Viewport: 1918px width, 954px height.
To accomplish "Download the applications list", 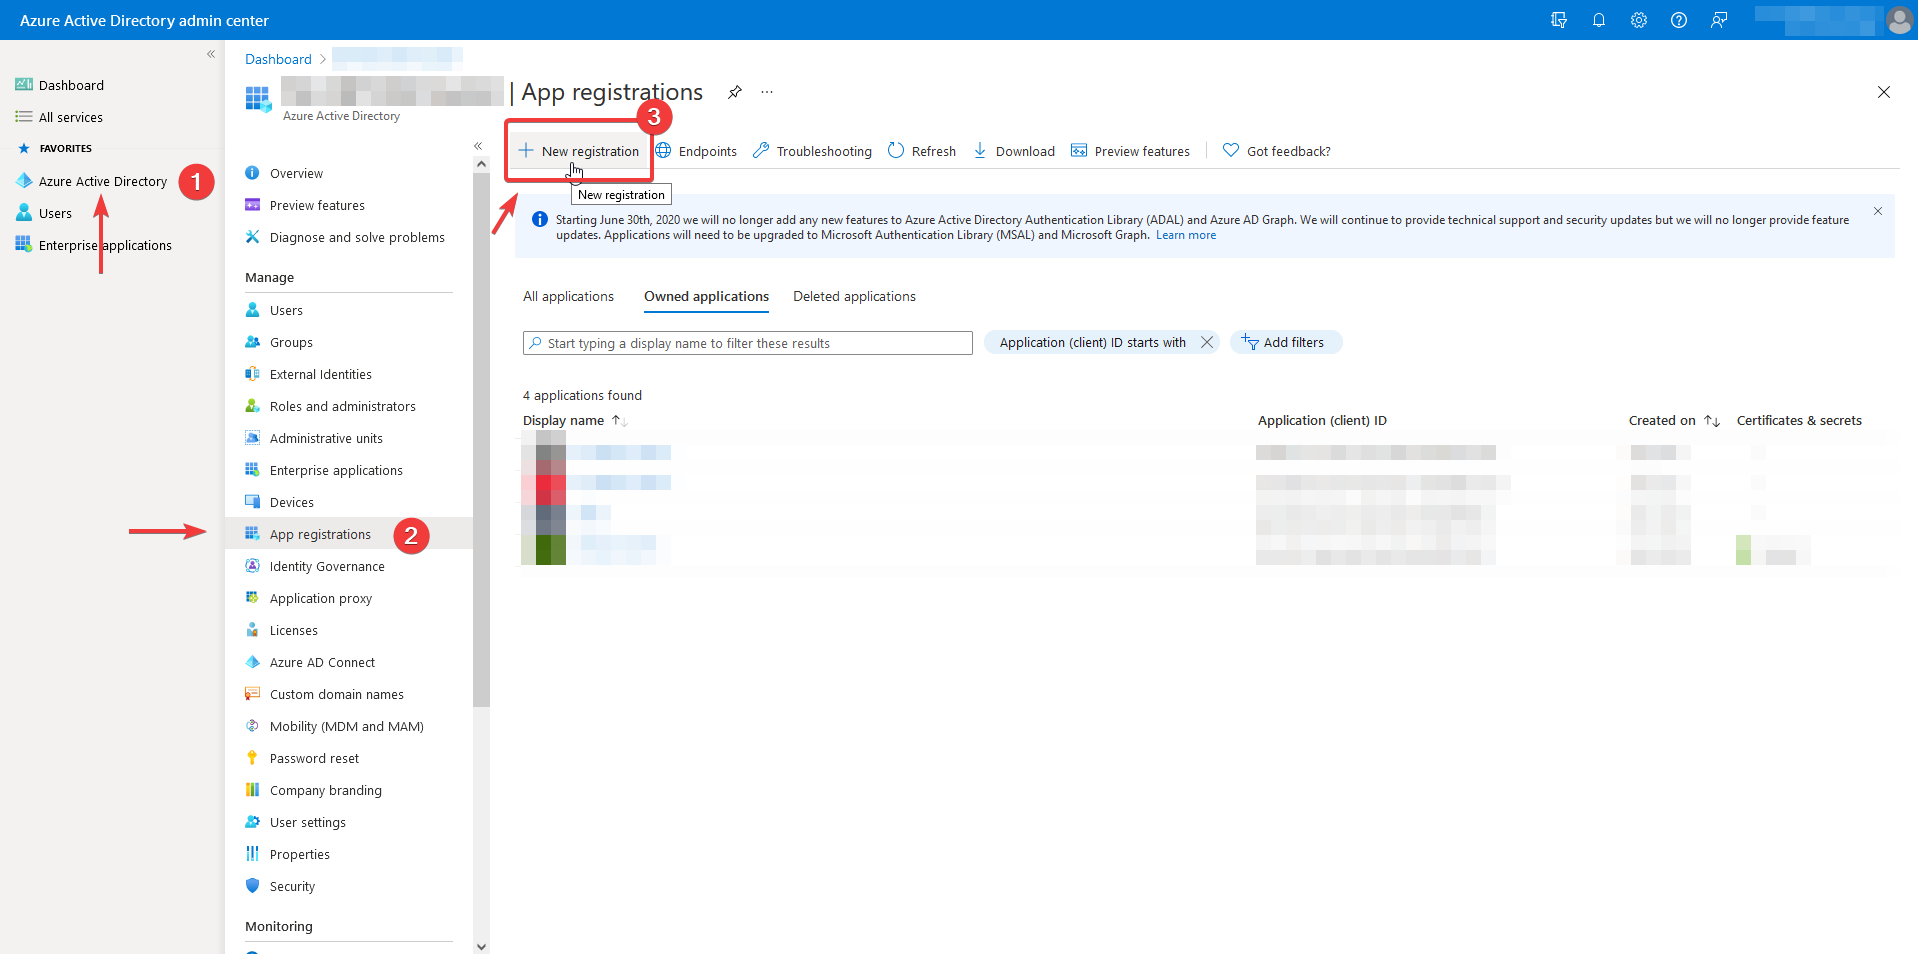I will click(1013, 151).
